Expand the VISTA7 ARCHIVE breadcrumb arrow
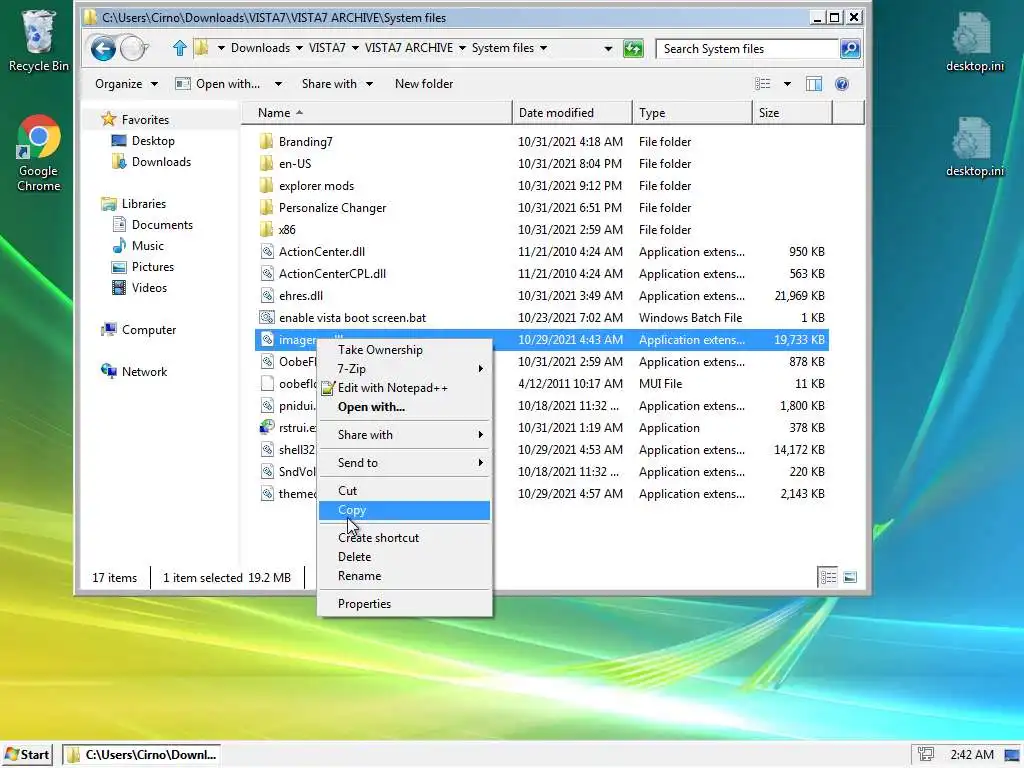 462,48
